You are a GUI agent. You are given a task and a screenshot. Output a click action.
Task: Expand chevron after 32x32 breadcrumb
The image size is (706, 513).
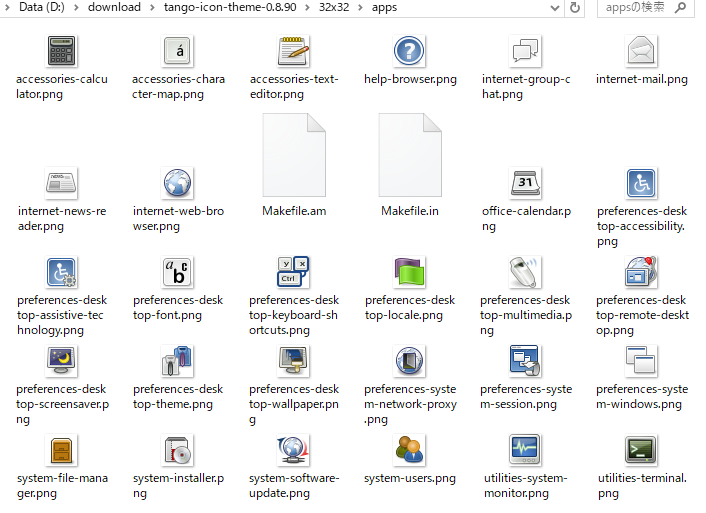coord(360,8)
